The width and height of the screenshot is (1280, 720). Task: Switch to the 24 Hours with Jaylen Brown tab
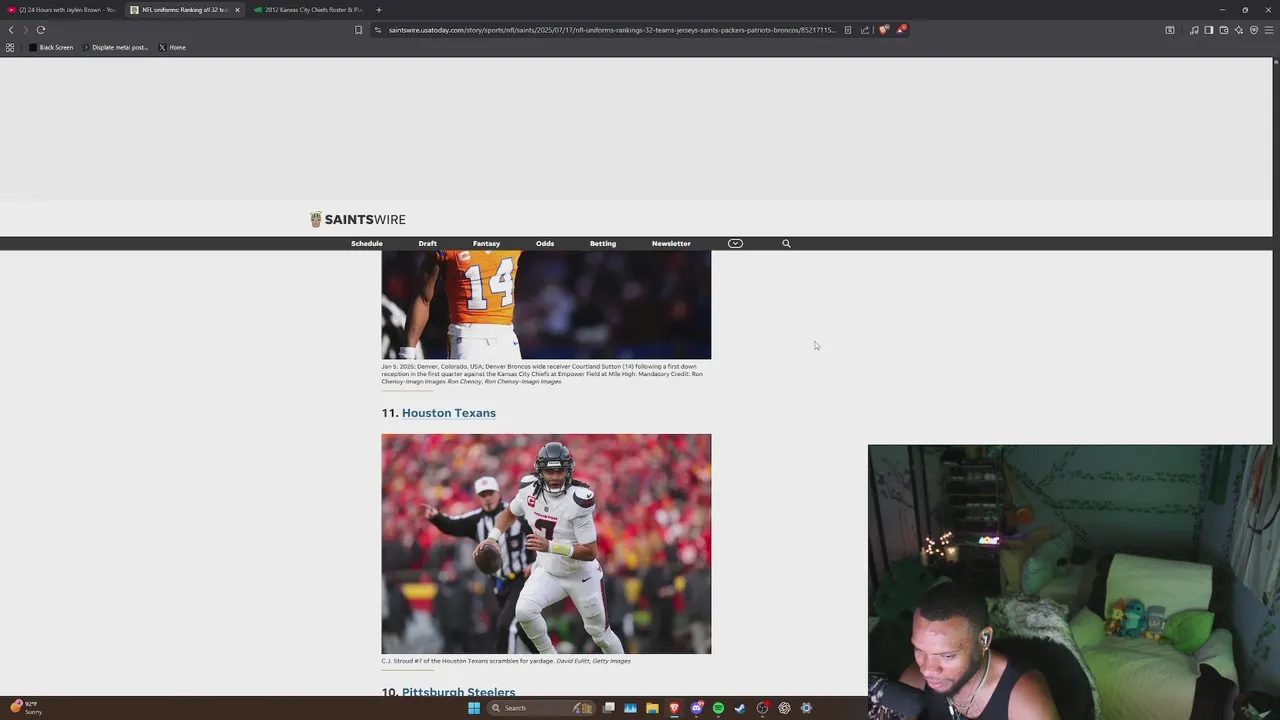pos(62,10)
